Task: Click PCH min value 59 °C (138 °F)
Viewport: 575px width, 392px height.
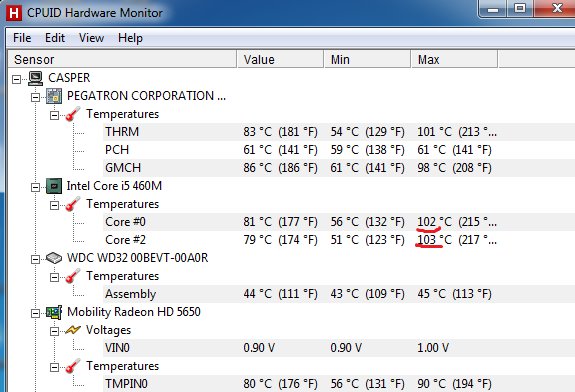Action: tap(367, 150)
